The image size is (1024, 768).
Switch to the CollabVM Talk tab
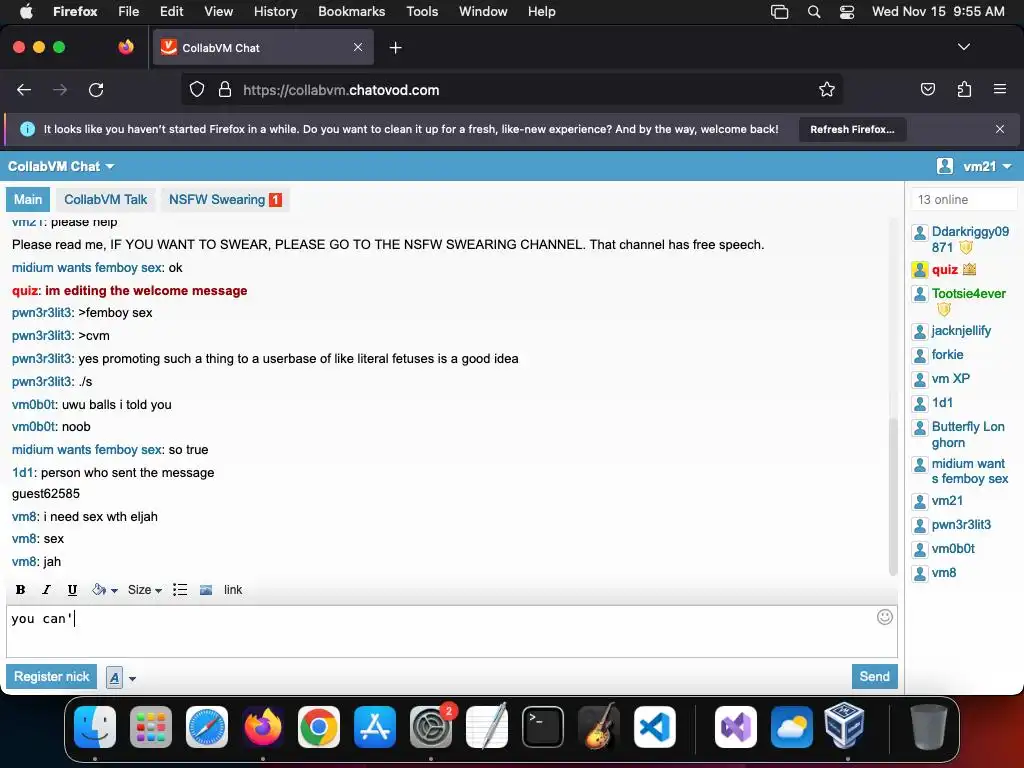pos(105,199)
